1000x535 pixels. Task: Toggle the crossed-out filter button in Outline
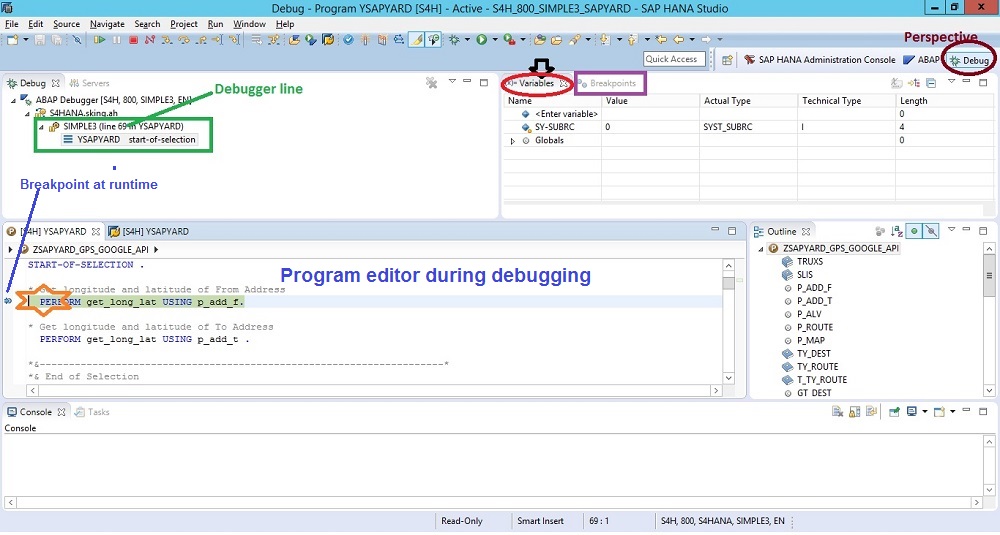(931, 231)
